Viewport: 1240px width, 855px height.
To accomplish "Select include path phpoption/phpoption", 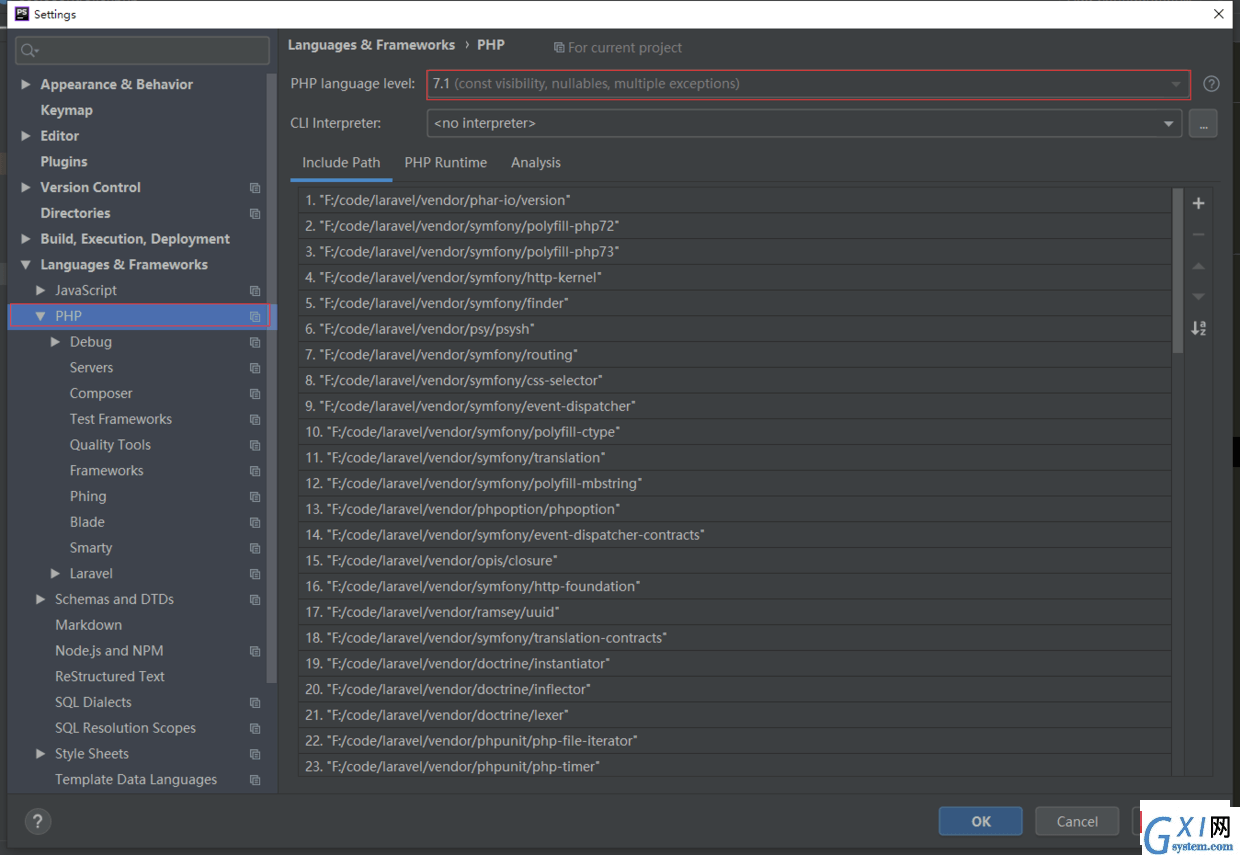I will point(735,510).
